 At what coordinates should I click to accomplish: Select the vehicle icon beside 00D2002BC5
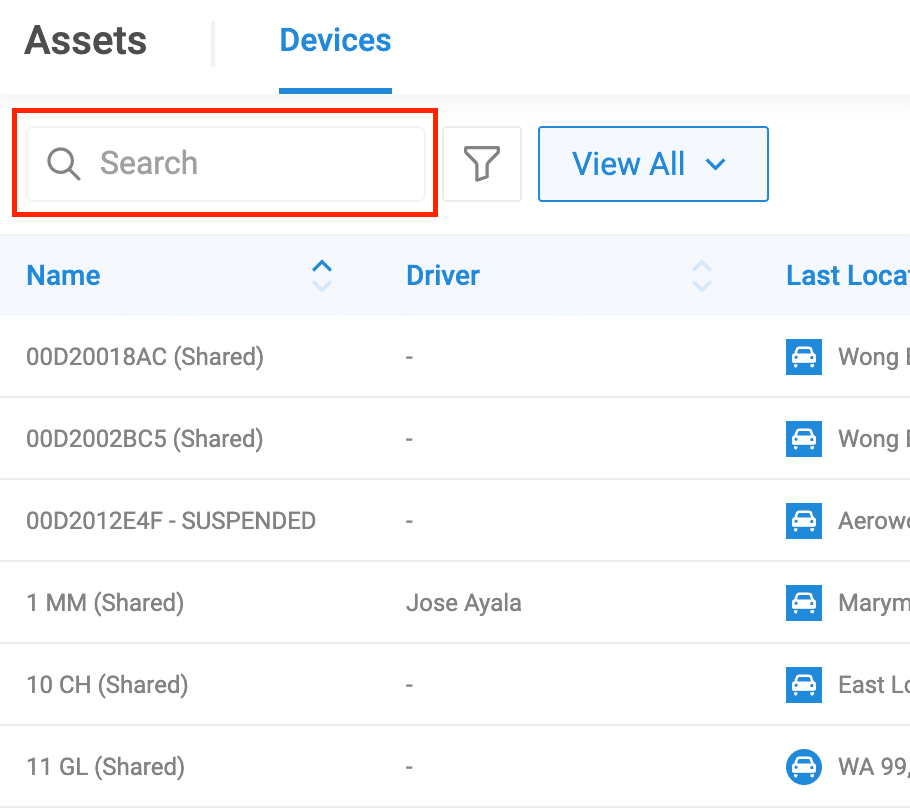click(803, 439)
